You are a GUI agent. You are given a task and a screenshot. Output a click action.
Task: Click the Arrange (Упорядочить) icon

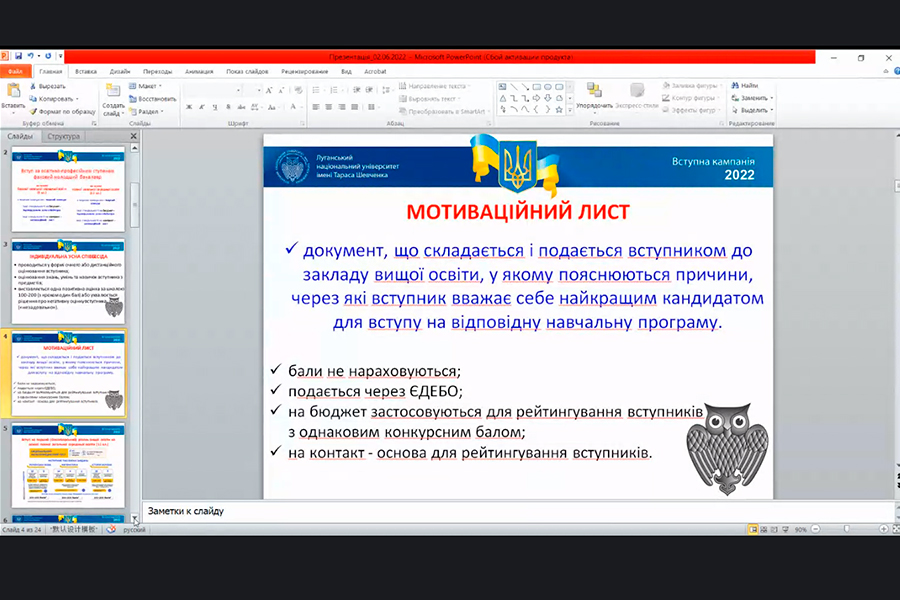[594, 93]
